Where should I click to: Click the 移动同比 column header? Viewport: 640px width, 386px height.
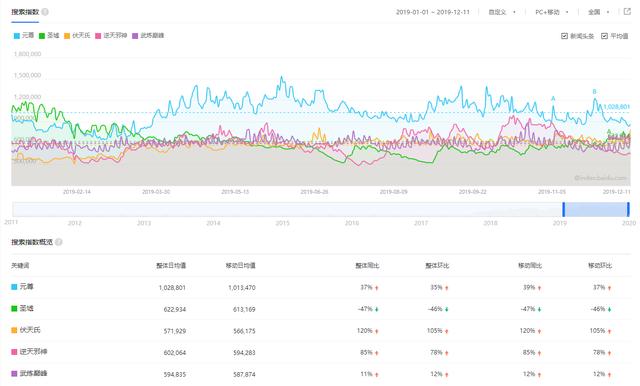pyautogui.click(x=530, y=266)
